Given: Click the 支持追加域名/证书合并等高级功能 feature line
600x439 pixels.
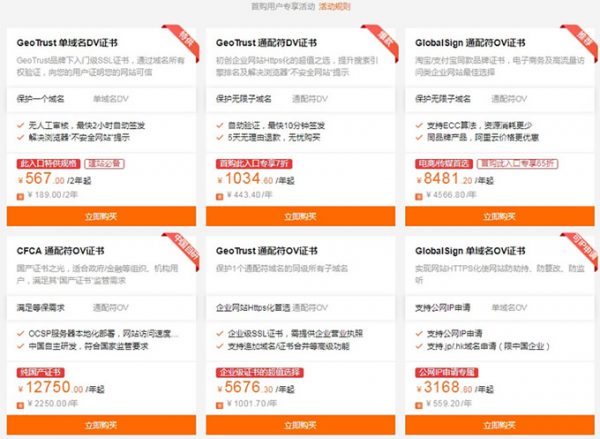Looking at the screenshot, I should point(289,346).
